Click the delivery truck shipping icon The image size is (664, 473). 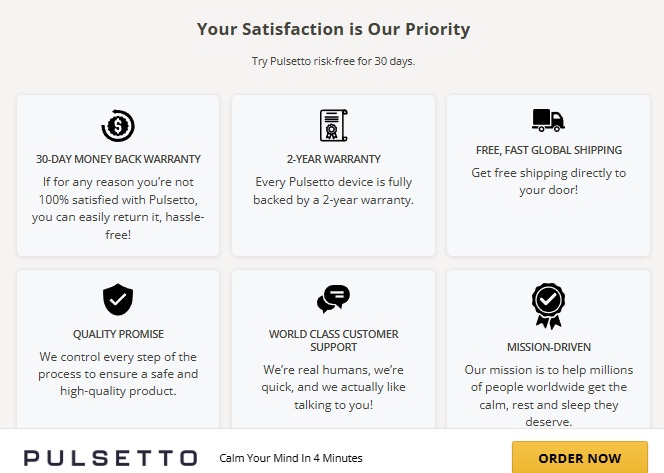(x=548, y=120)
